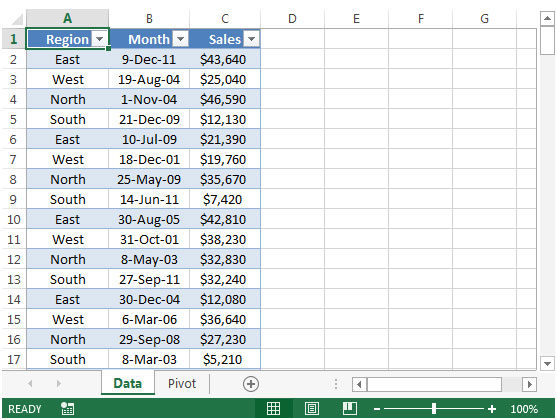Open zoom dialog via 100% label
The height and width of the screenshot is (420, 557).
[x=524, y=409]
